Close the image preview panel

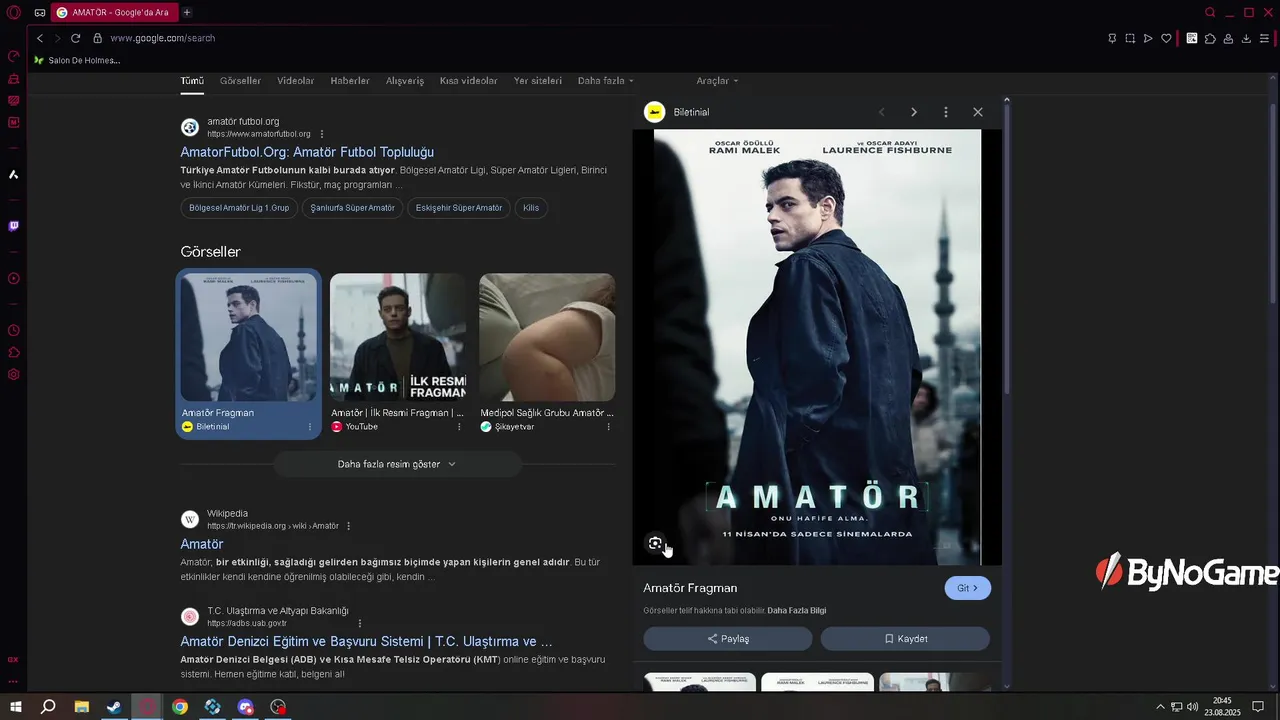[x=978, y=112]
